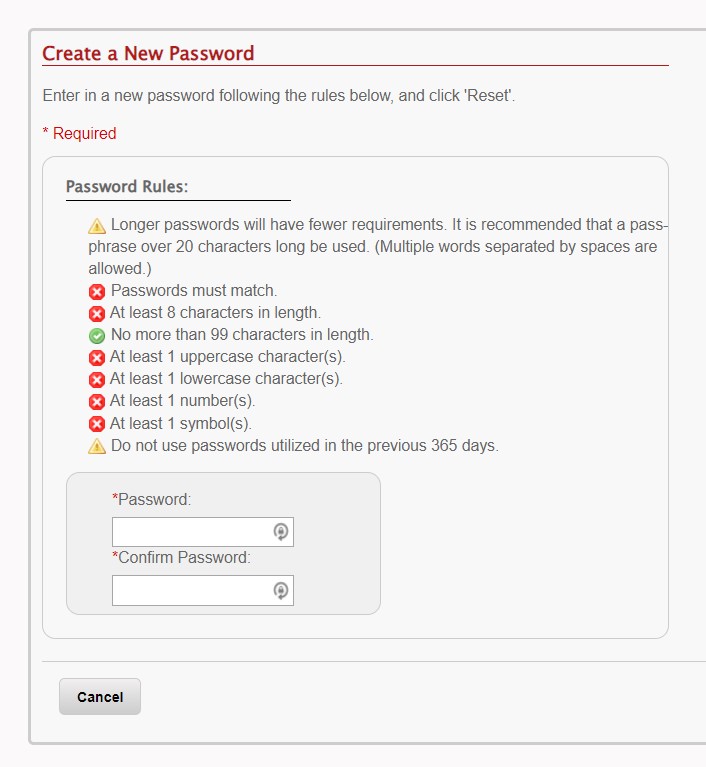
Task: Click the '*Password:' field label
Action: pos(151,499)
